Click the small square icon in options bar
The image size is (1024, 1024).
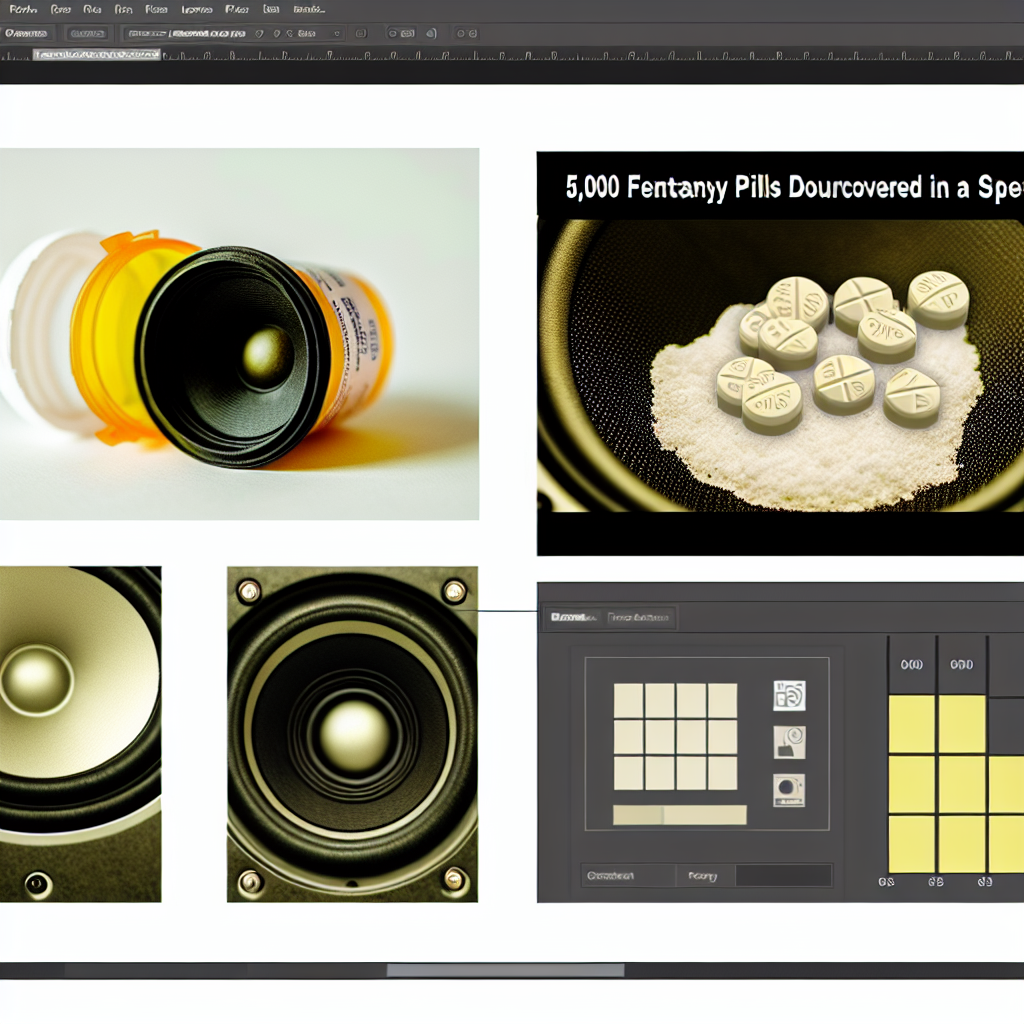pyautogui.click(x=360, y=33)
